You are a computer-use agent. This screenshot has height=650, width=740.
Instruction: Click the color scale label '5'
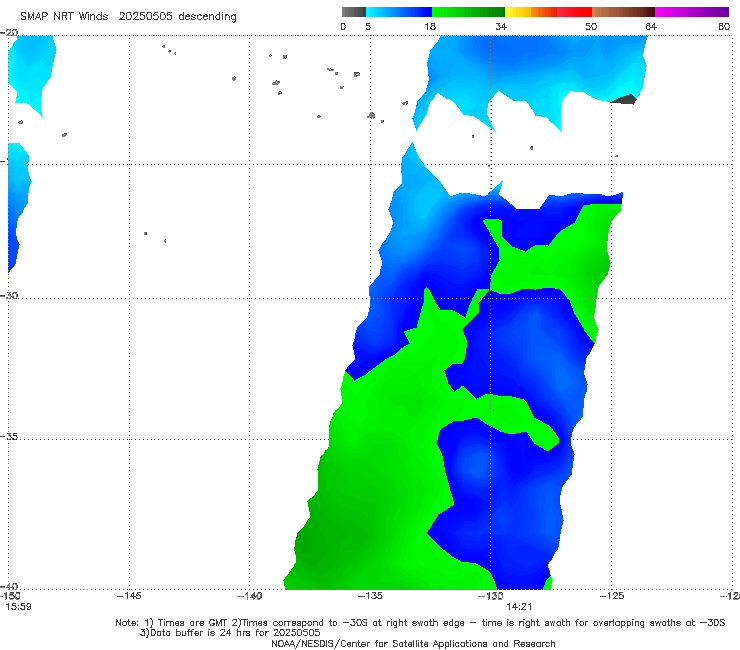coord(368,26)
